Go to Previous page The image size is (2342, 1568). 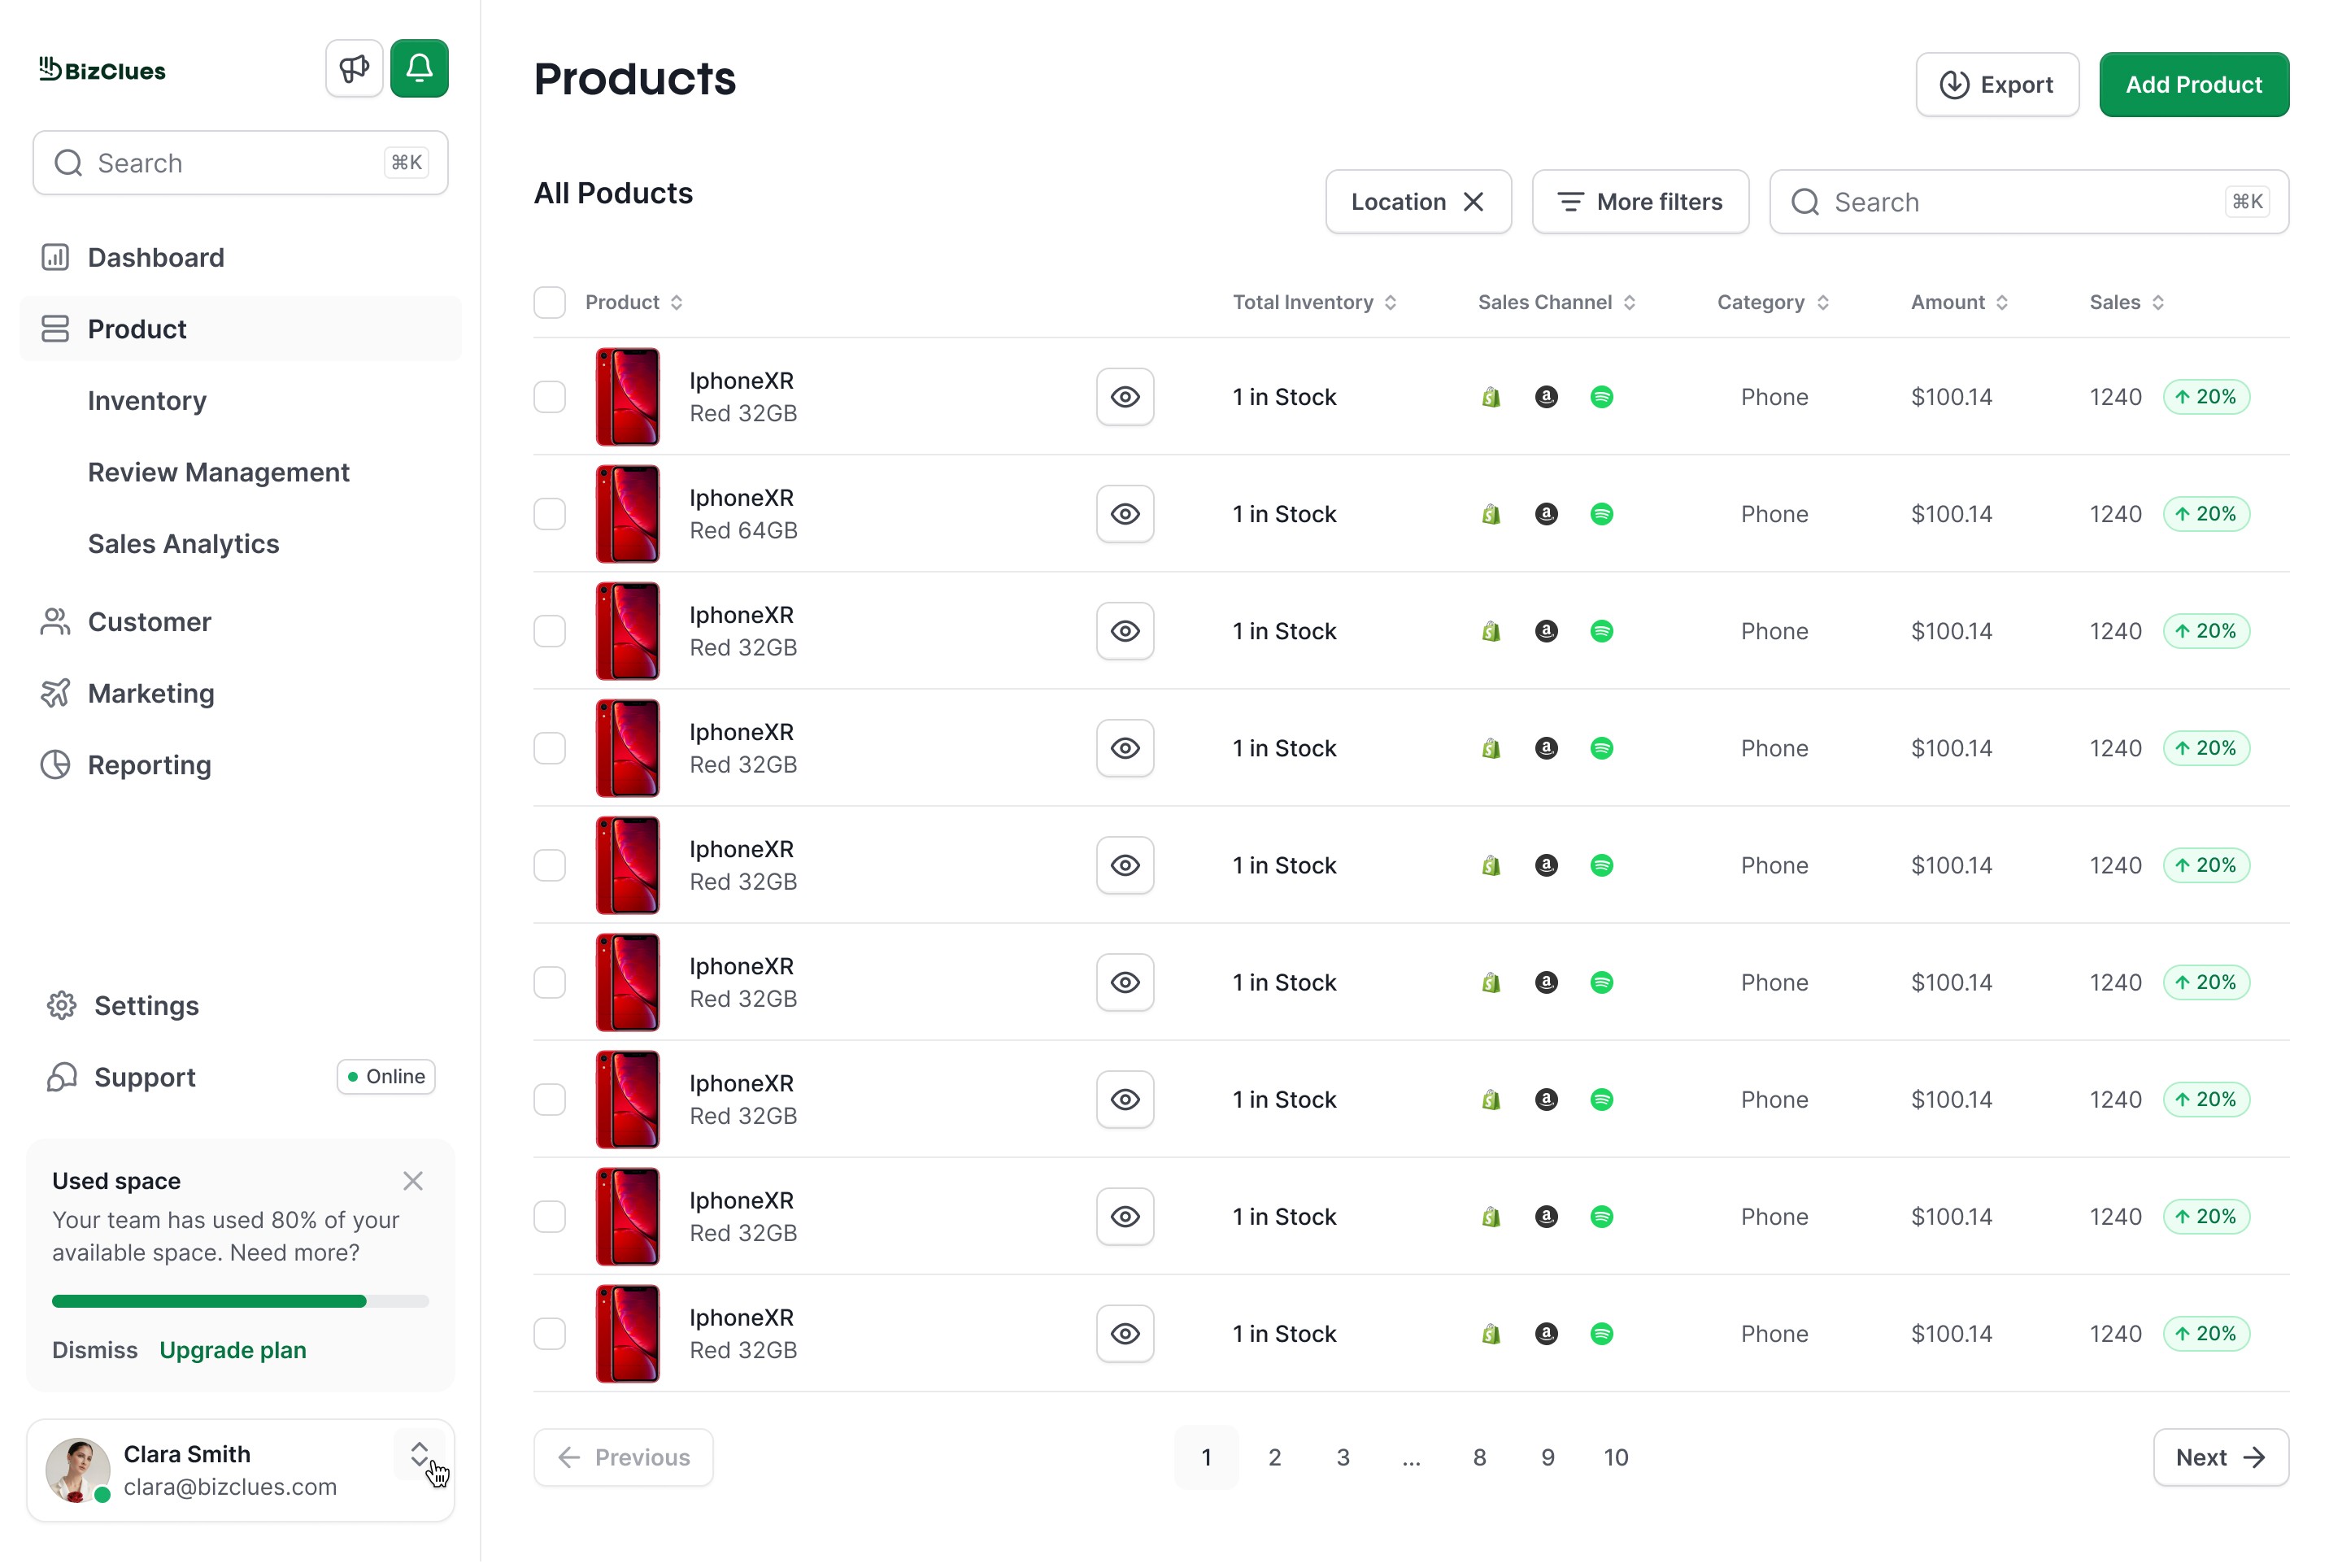pyautogui.click(x=624, y=1459)
